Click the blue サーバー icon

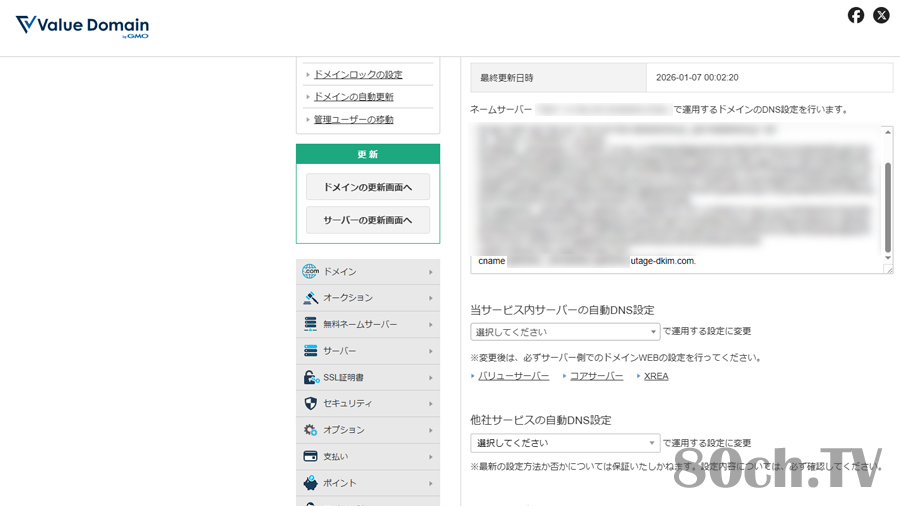click(310, 351)
